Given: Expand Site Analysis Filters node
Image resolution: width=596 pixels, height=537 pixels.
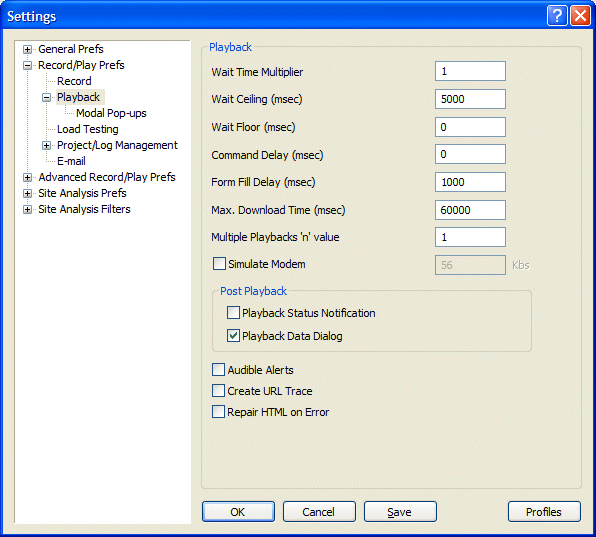Looking at the screenshot, I should [27, 209].
